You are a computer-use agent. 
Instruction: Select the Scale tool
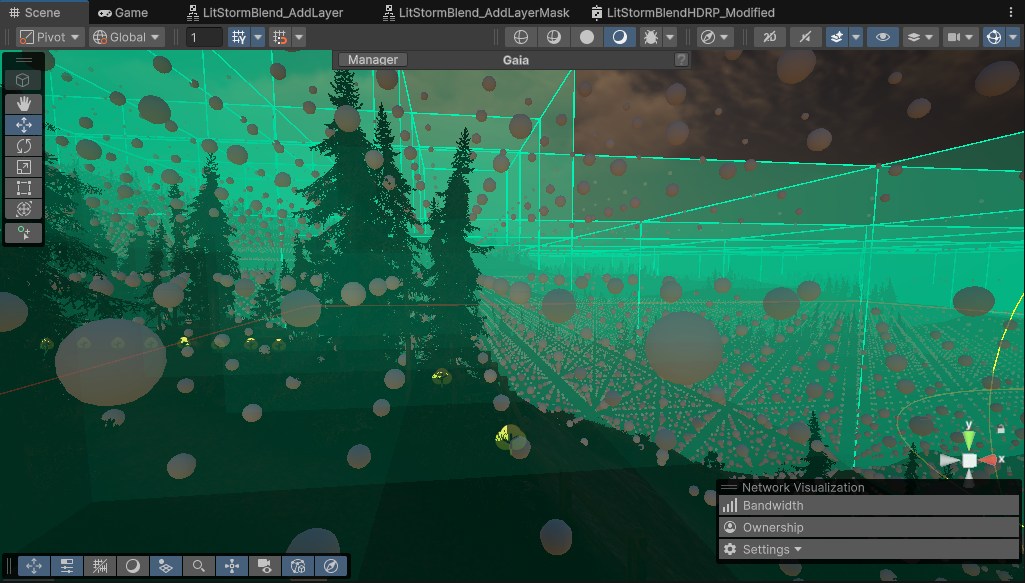tap(24, 167)
